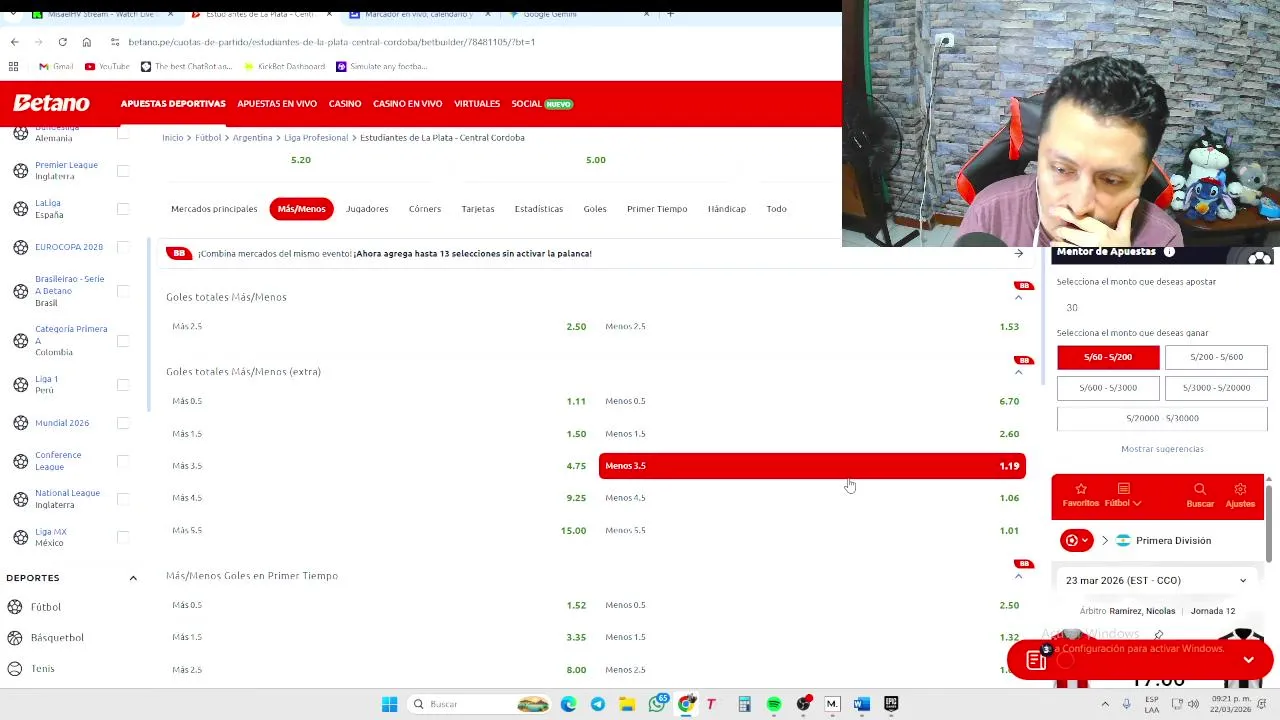
Task: Switch to Mercados principales tab
Action: tap(214, 209)
